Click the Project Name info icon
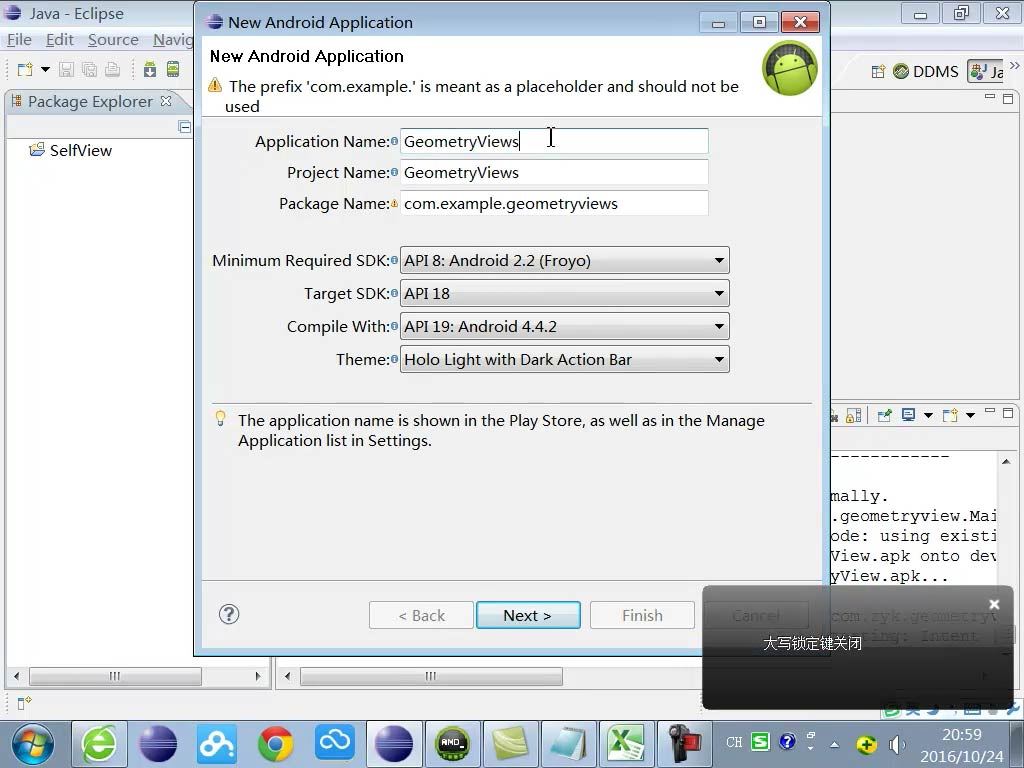Viewport: 1024px width, 768px height. [x=394, y=172]
